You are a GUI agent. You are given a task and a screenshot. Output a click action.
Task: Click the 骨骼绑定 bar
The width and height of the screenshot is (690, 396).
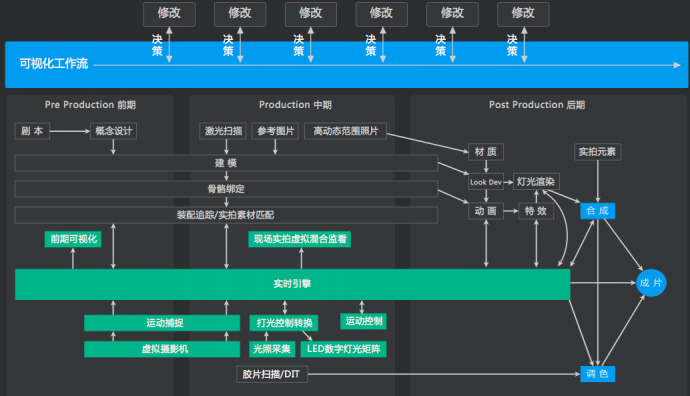[226, 189]
